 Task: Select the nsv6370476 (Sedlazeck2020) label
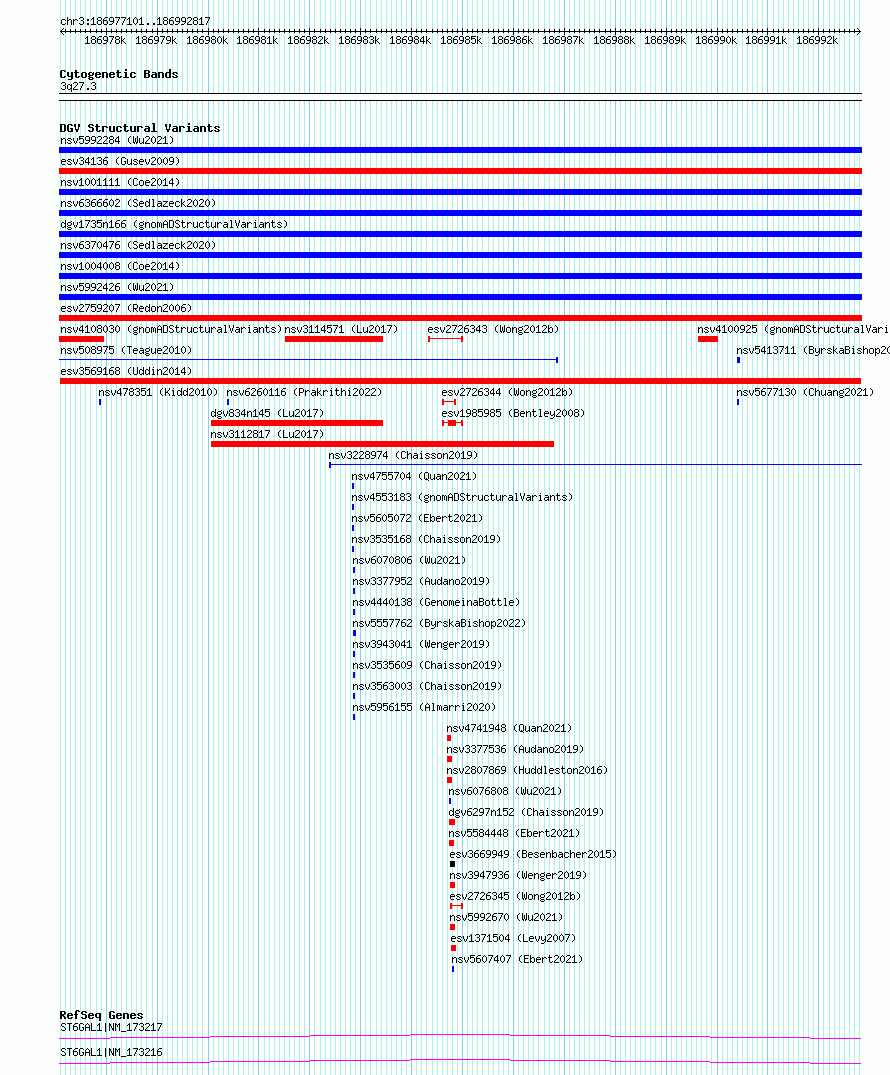138,245
